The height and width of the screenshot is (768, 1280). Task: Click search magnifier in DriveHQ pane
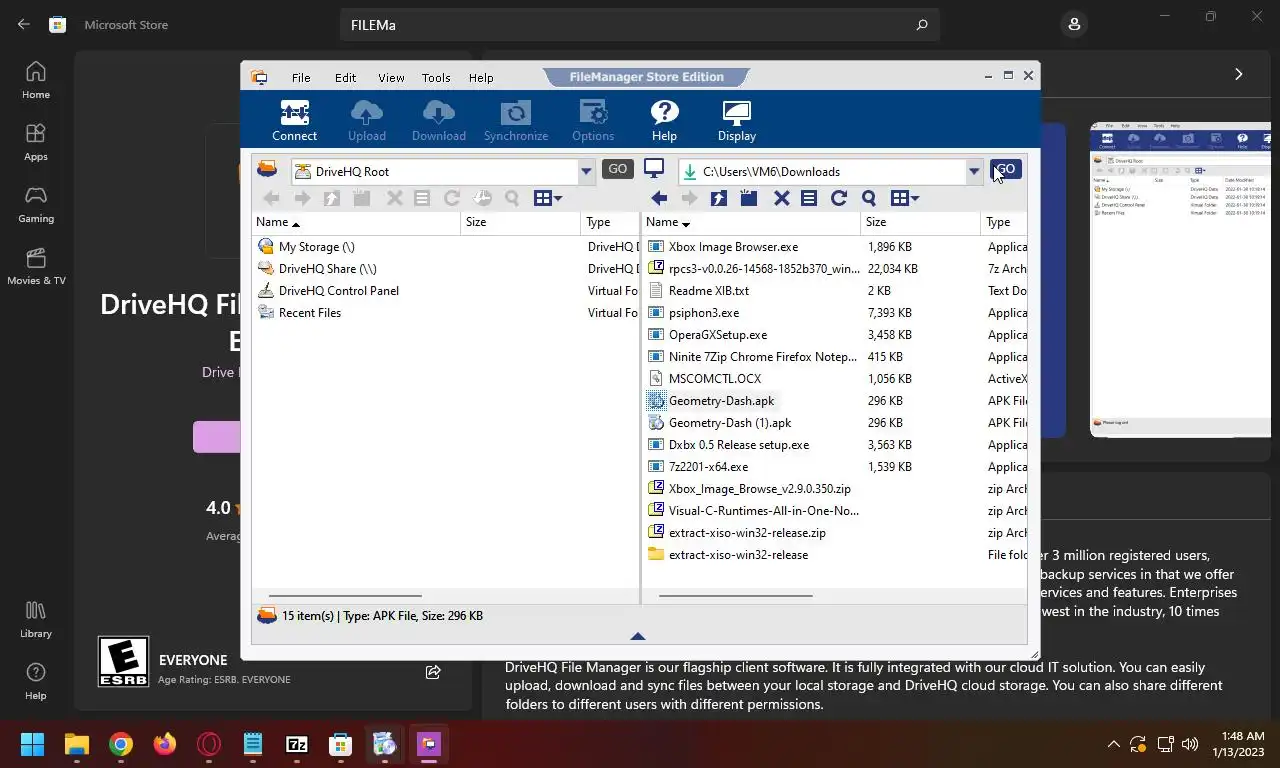tap(511, 198)
